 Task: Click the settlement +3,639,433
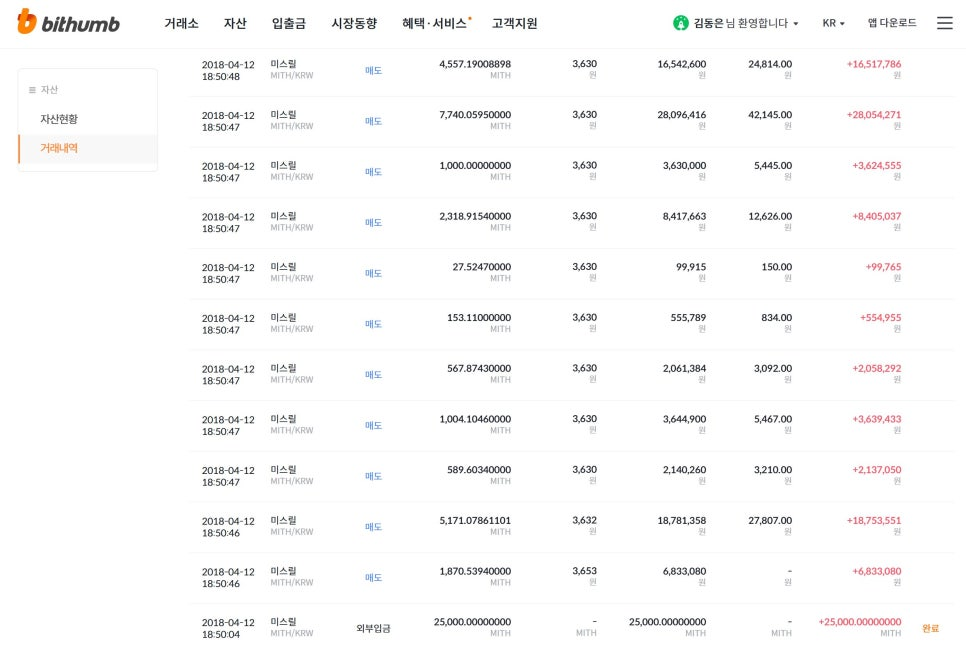877,419
